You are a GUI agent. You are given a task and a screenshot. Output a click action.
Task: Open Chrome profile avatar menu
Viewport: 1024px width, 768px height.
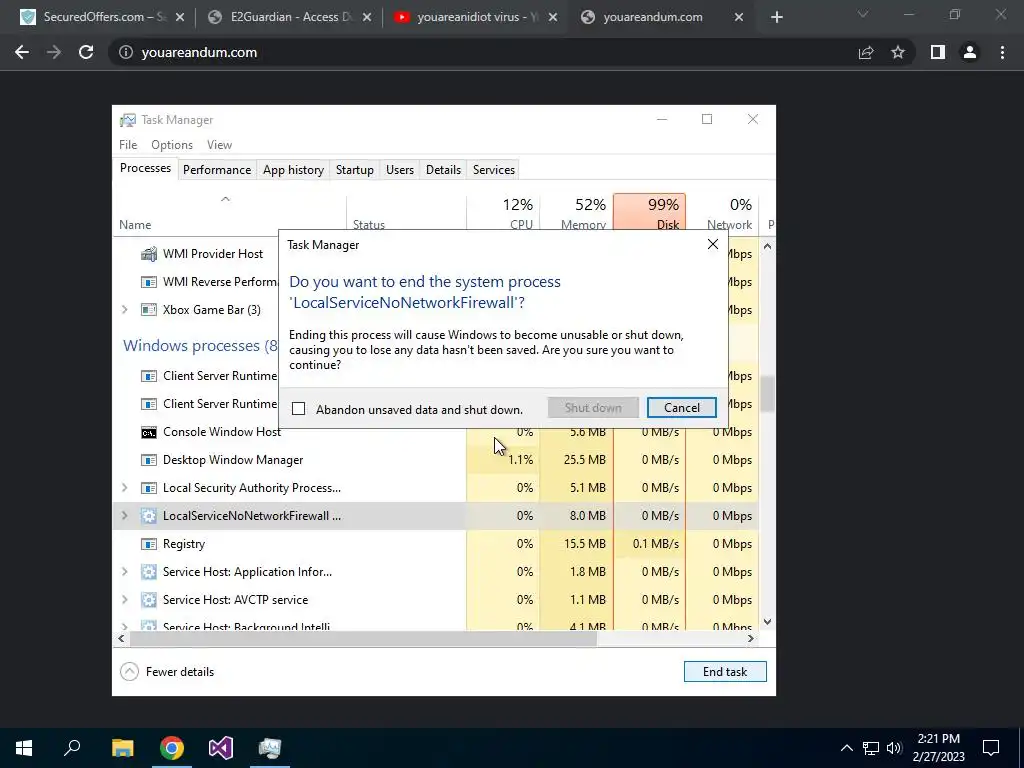(x=970, y=52)
